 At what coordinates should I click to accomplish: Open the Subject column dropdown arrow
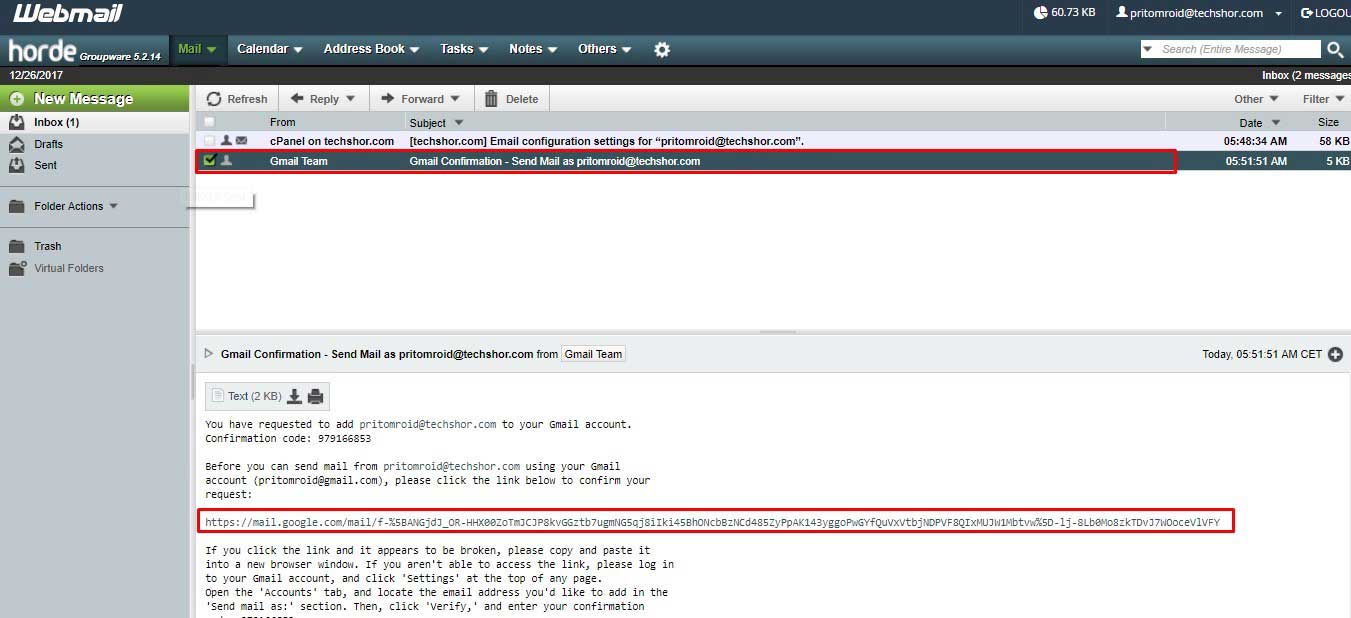coord(459,122)
